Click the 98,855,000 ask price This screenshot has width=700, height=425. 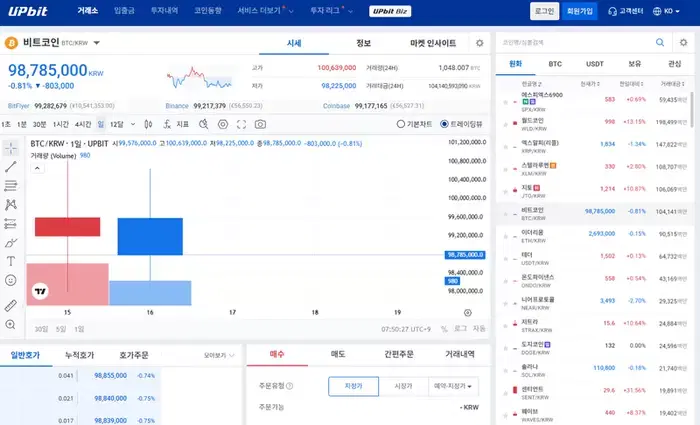110,376
